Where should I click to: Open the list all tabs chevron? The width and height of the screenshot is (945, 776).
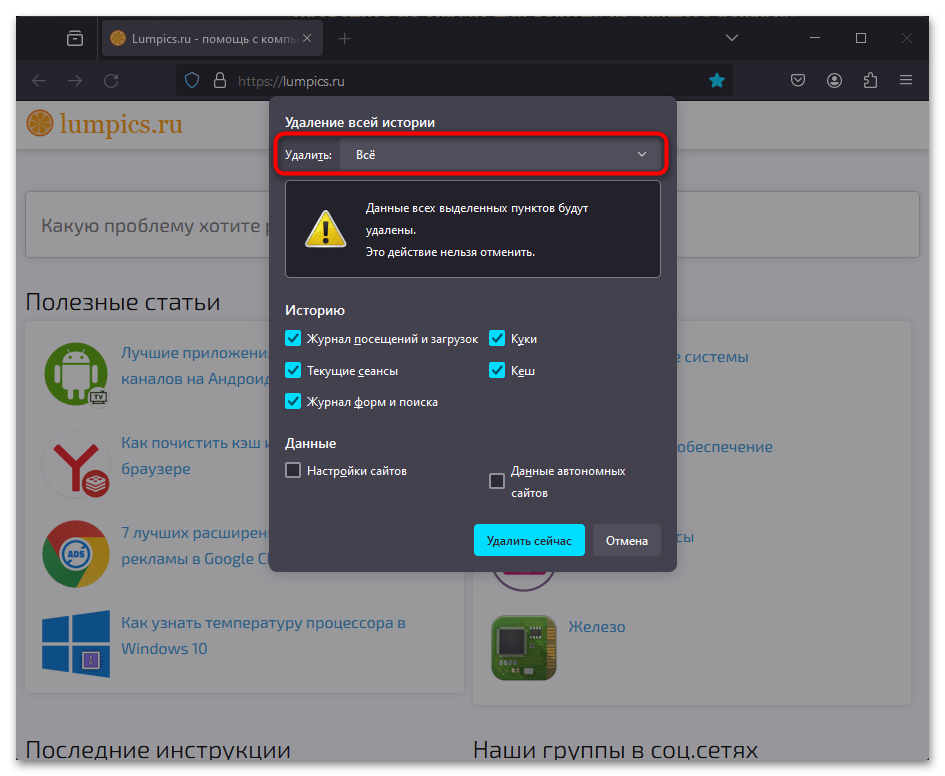pos(732,38)
